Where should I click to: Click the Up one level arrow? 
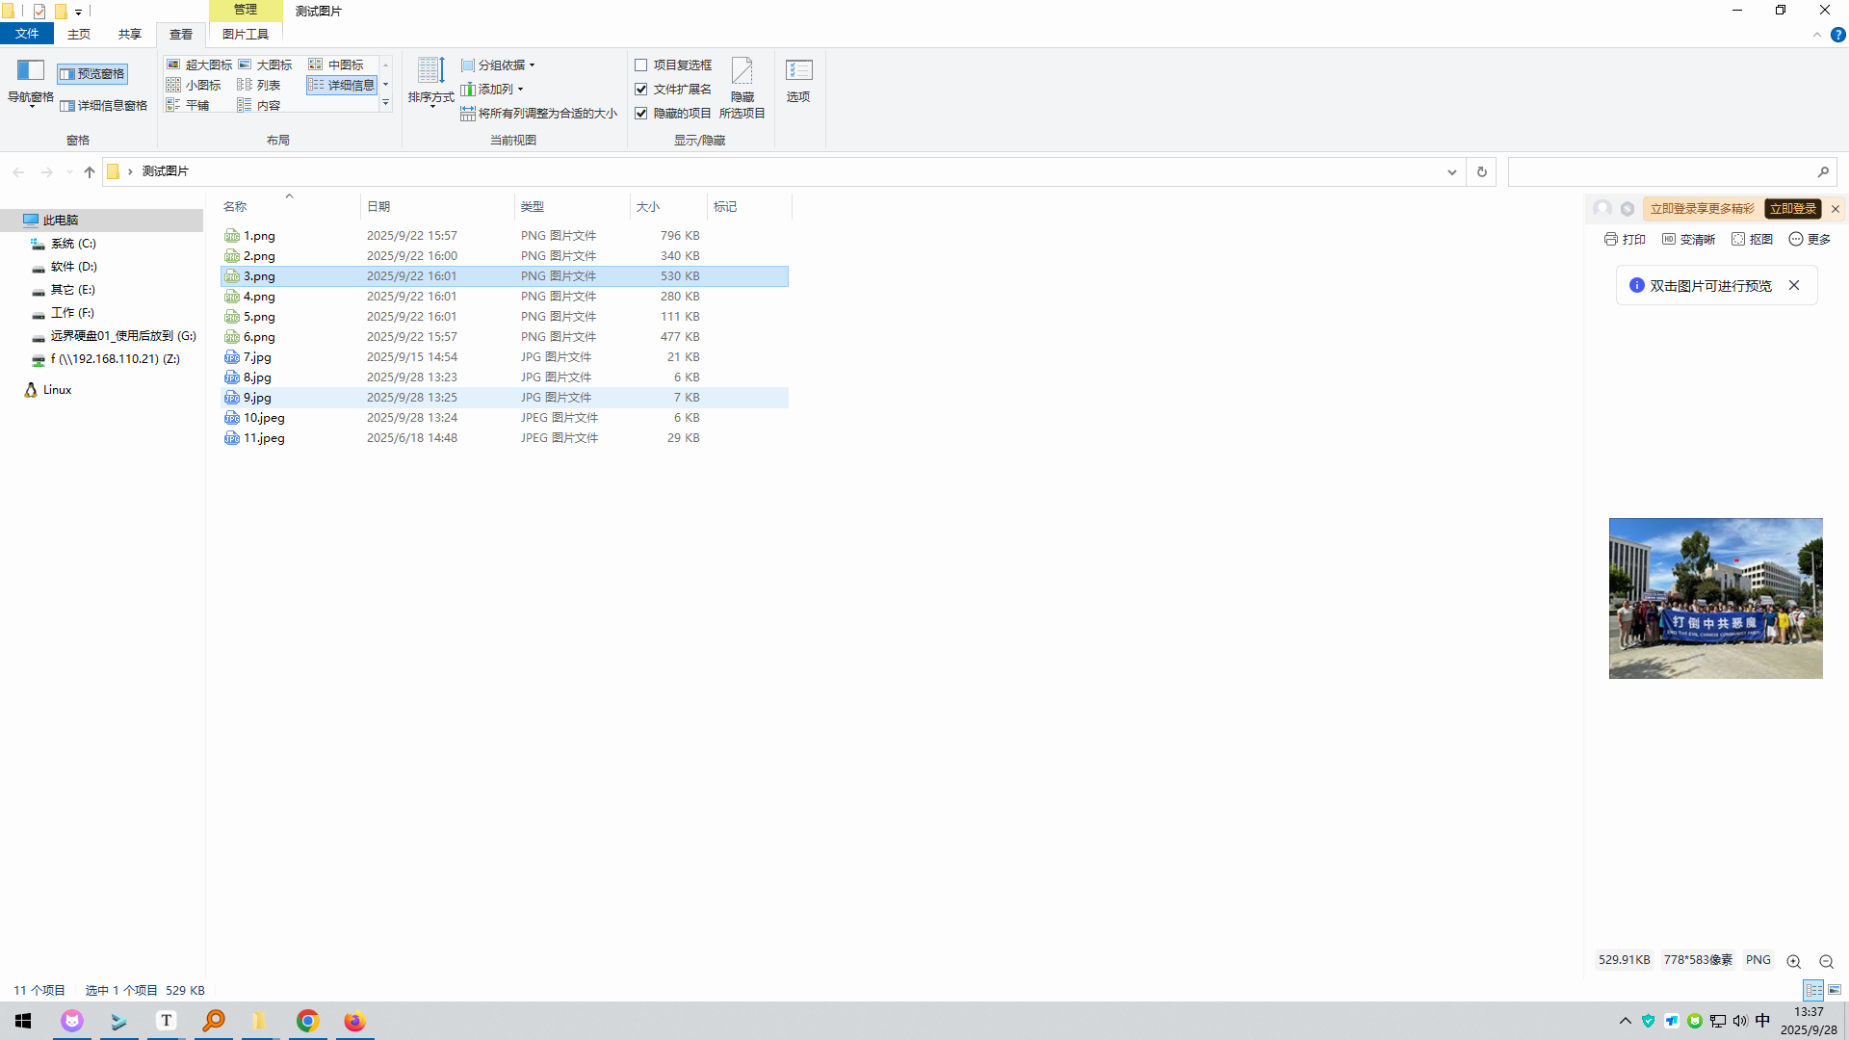(x=89, y=172)
